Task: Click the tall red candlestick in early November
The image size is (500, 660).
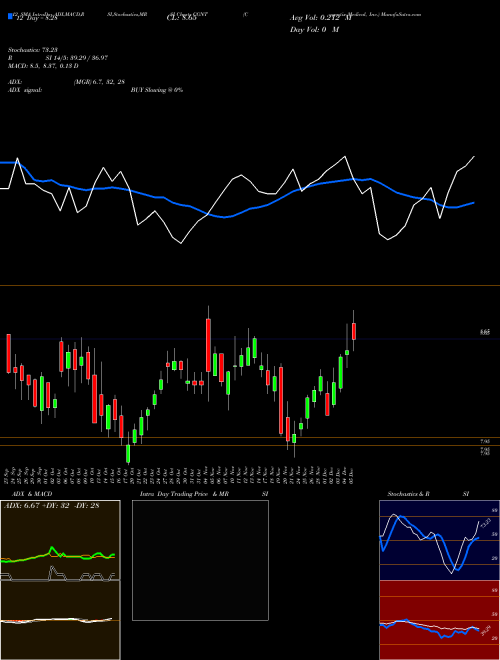Action: tap(208, 345)
